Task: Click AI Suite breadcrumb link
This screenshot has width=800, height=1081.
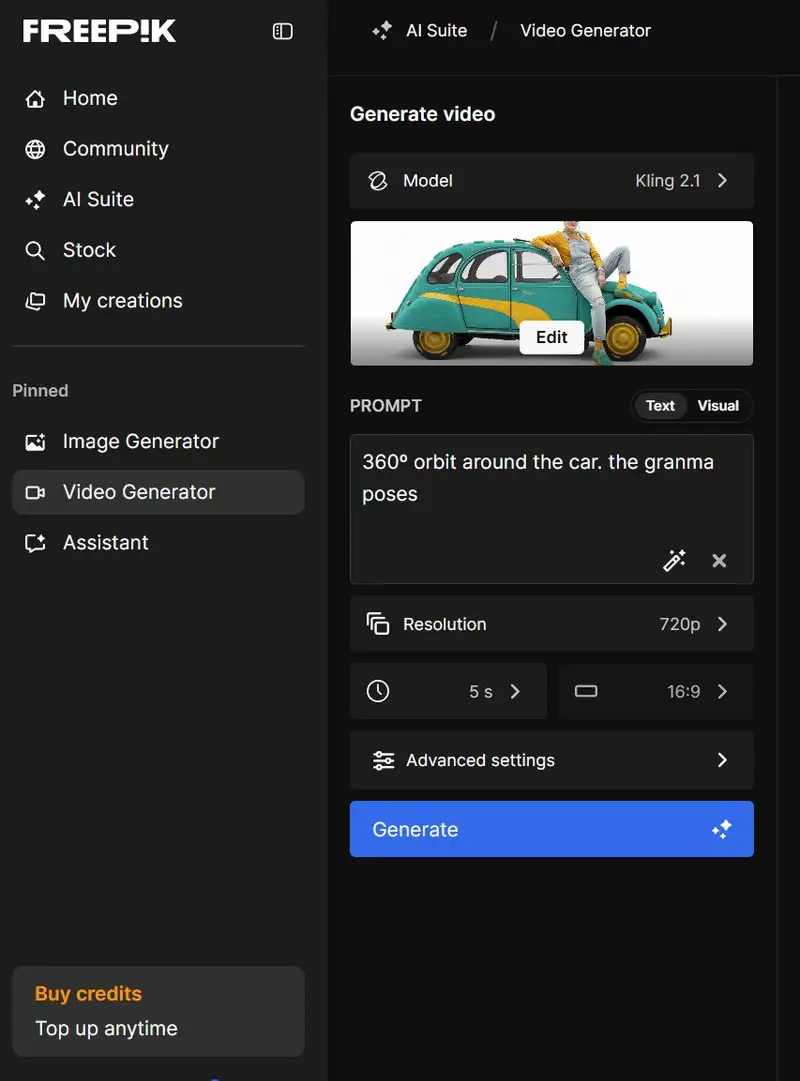Action: [x=437, y=30]
